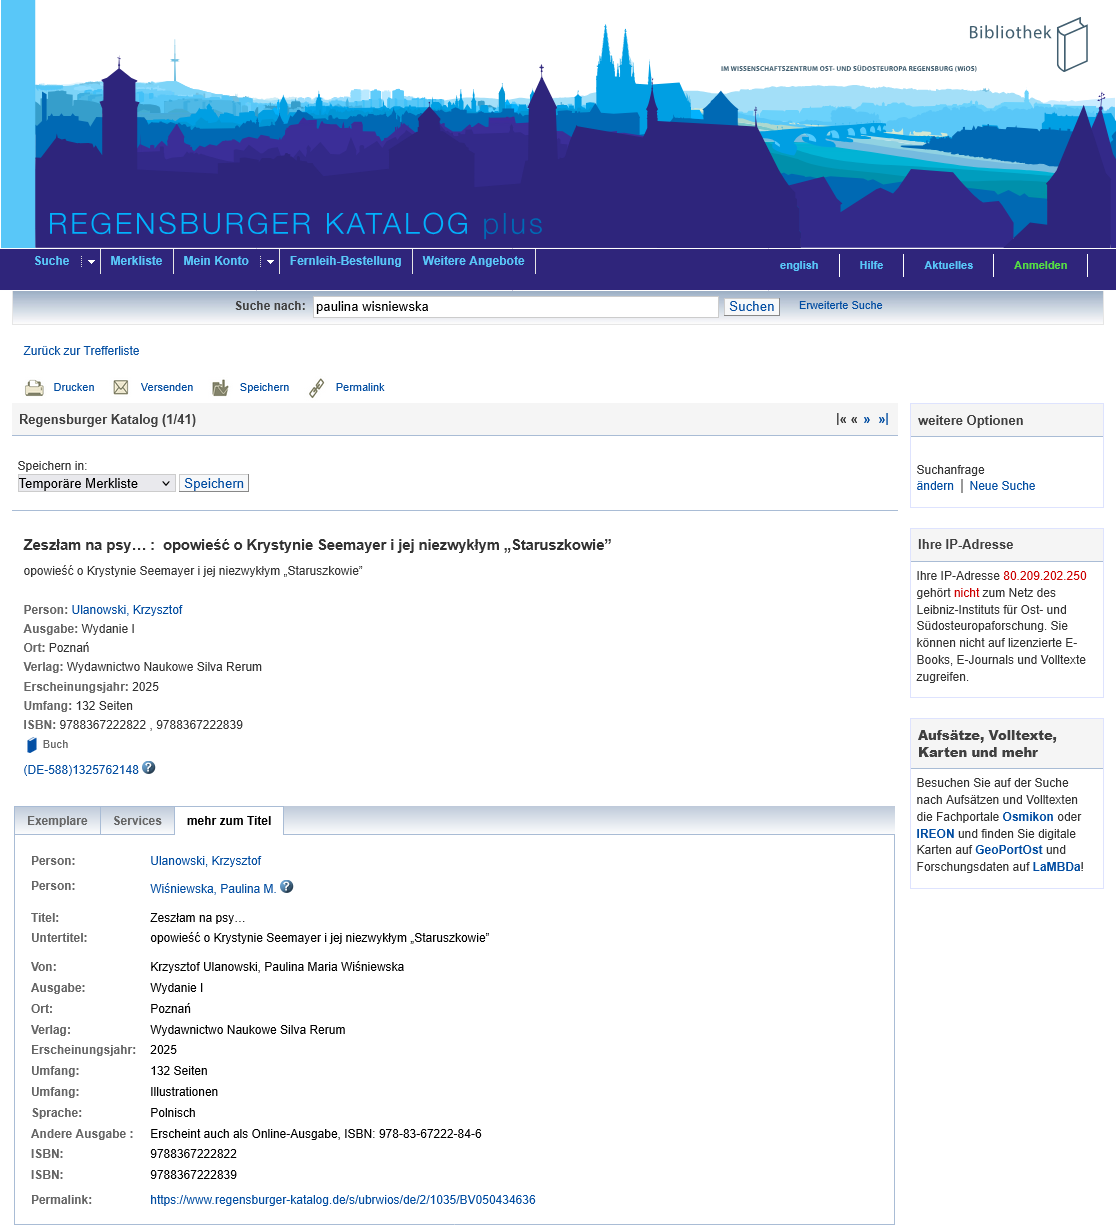Click the search input field
The height and width of the screenshot is (1230, 1116).
tap(515, 307)
